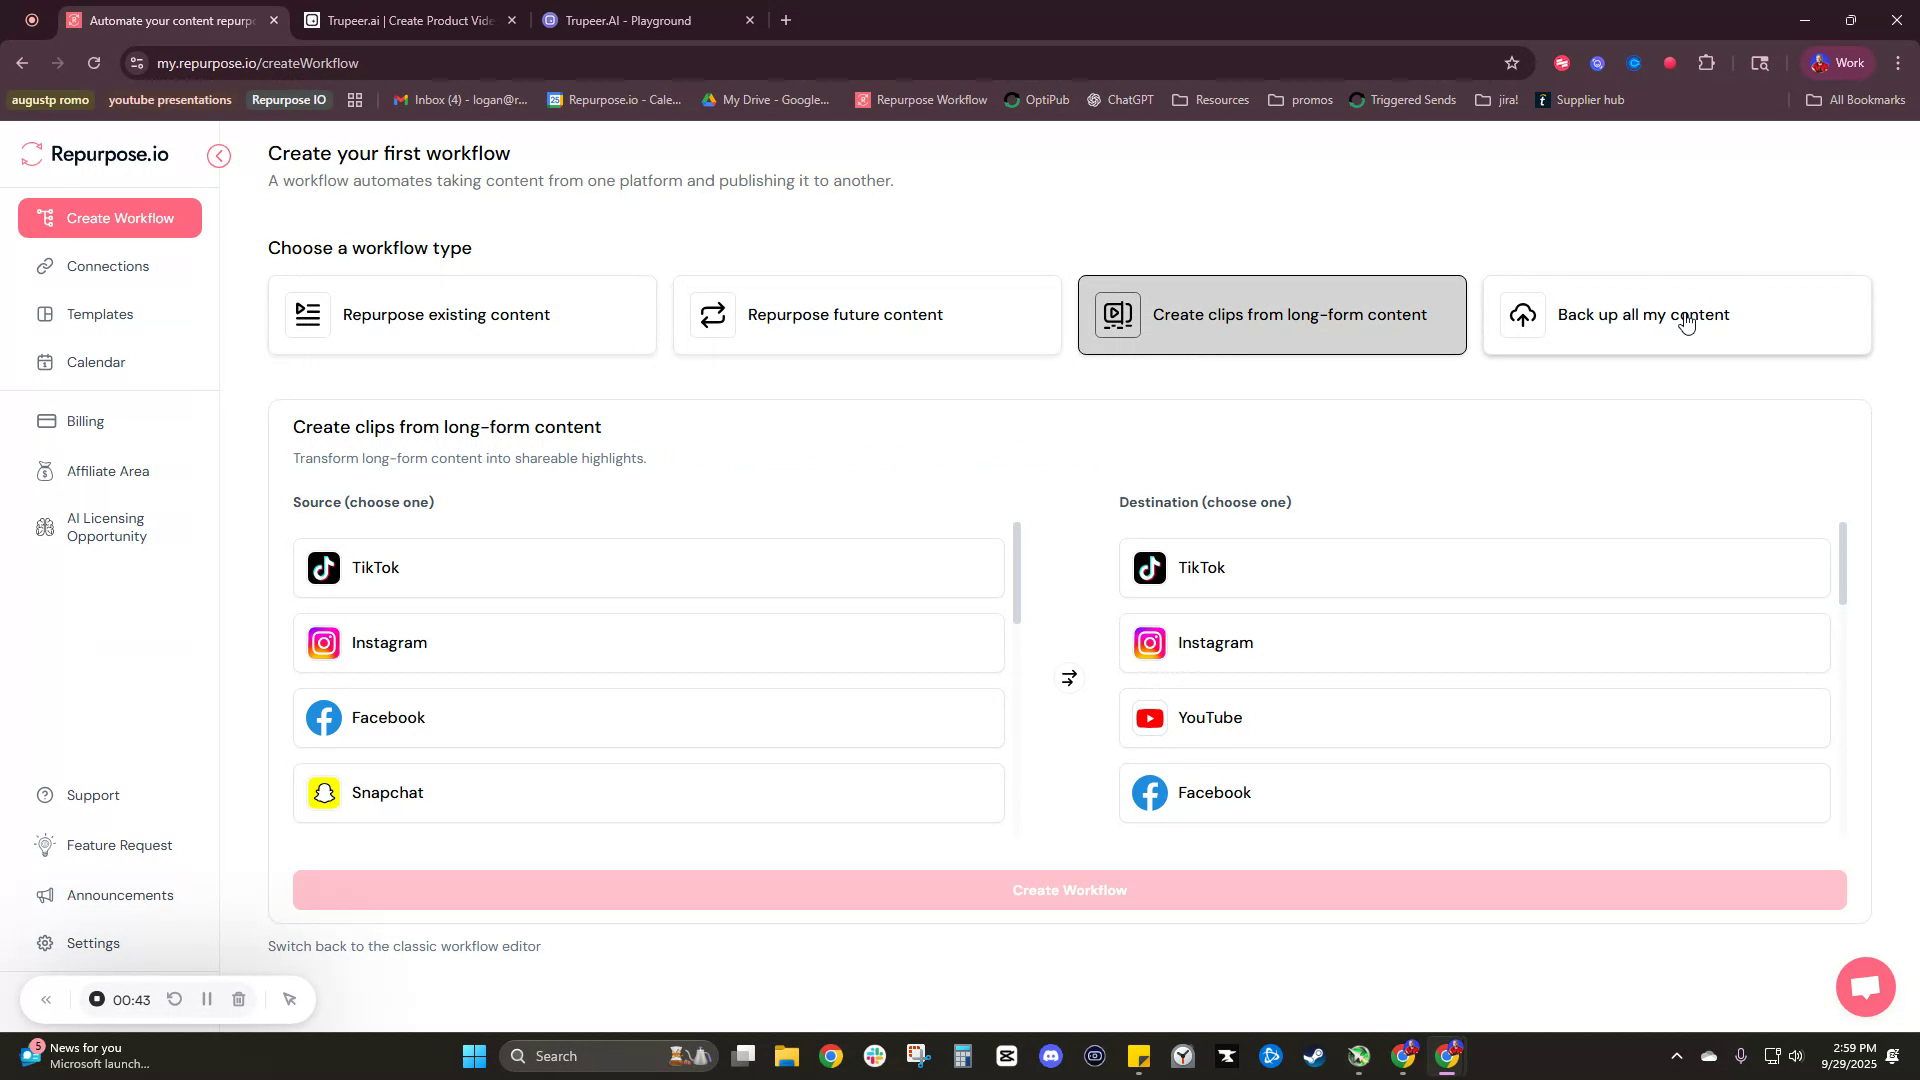
Task: Pause the ongoing screen recording
Action: pyautogui.click(x=207, y=999)
